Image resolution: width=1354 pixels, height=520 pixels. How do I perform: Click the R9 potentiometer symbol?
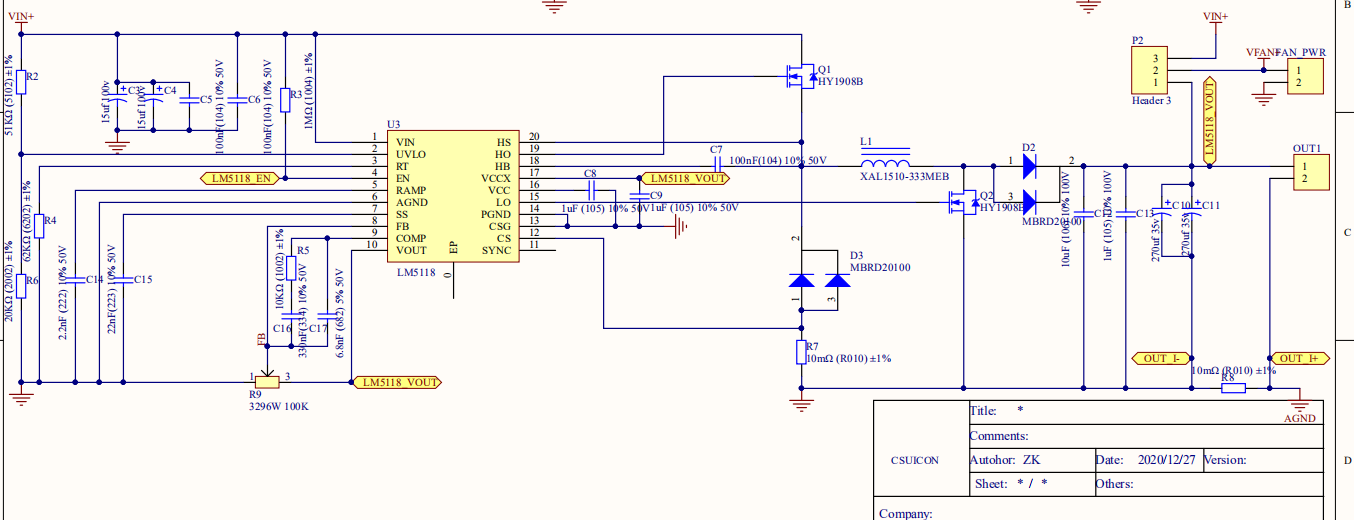point(267,380)
